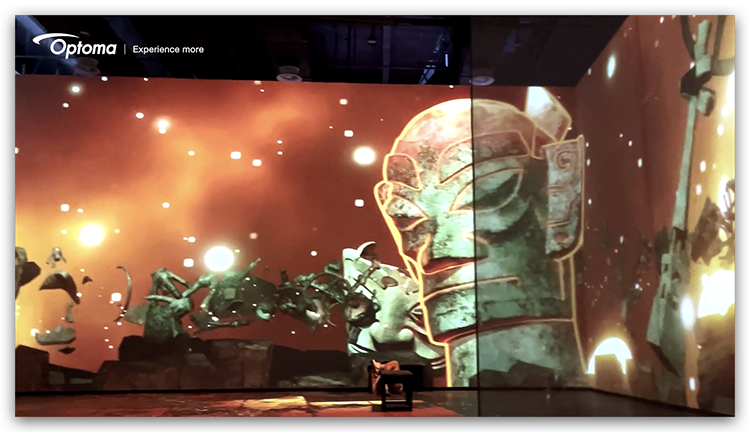Click the Optoma logo
750x432 pixels.
click(74, 46)
